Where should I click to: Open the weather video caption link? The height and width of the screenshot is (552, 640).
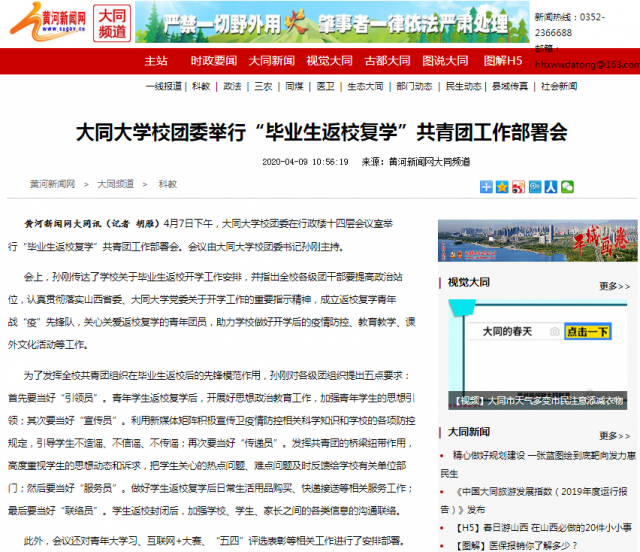click(538, 401)
